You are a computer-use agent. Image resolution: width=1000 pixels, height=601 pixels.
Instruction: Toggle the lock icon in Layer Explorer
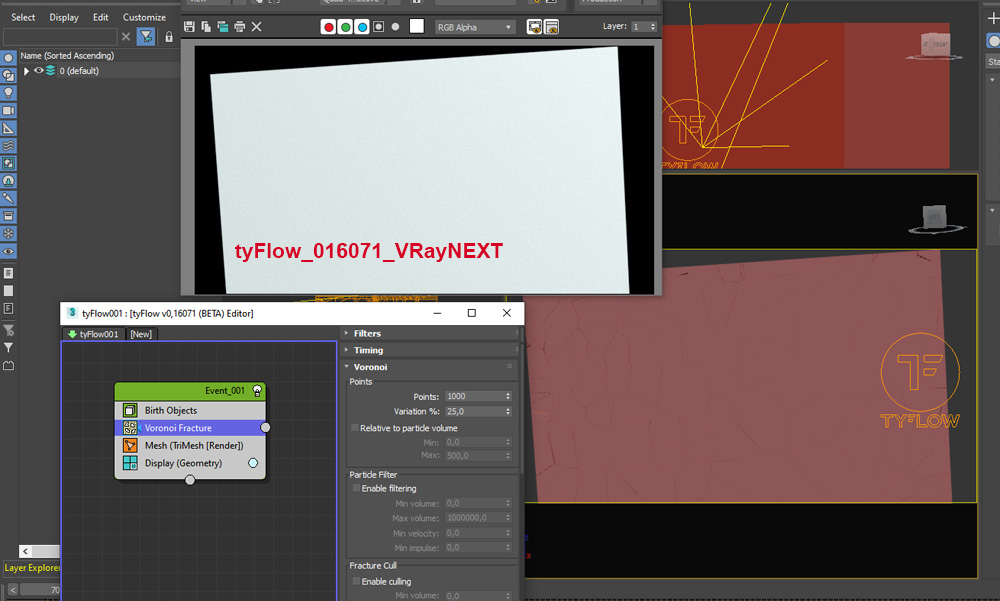click(x=169, y=37)
